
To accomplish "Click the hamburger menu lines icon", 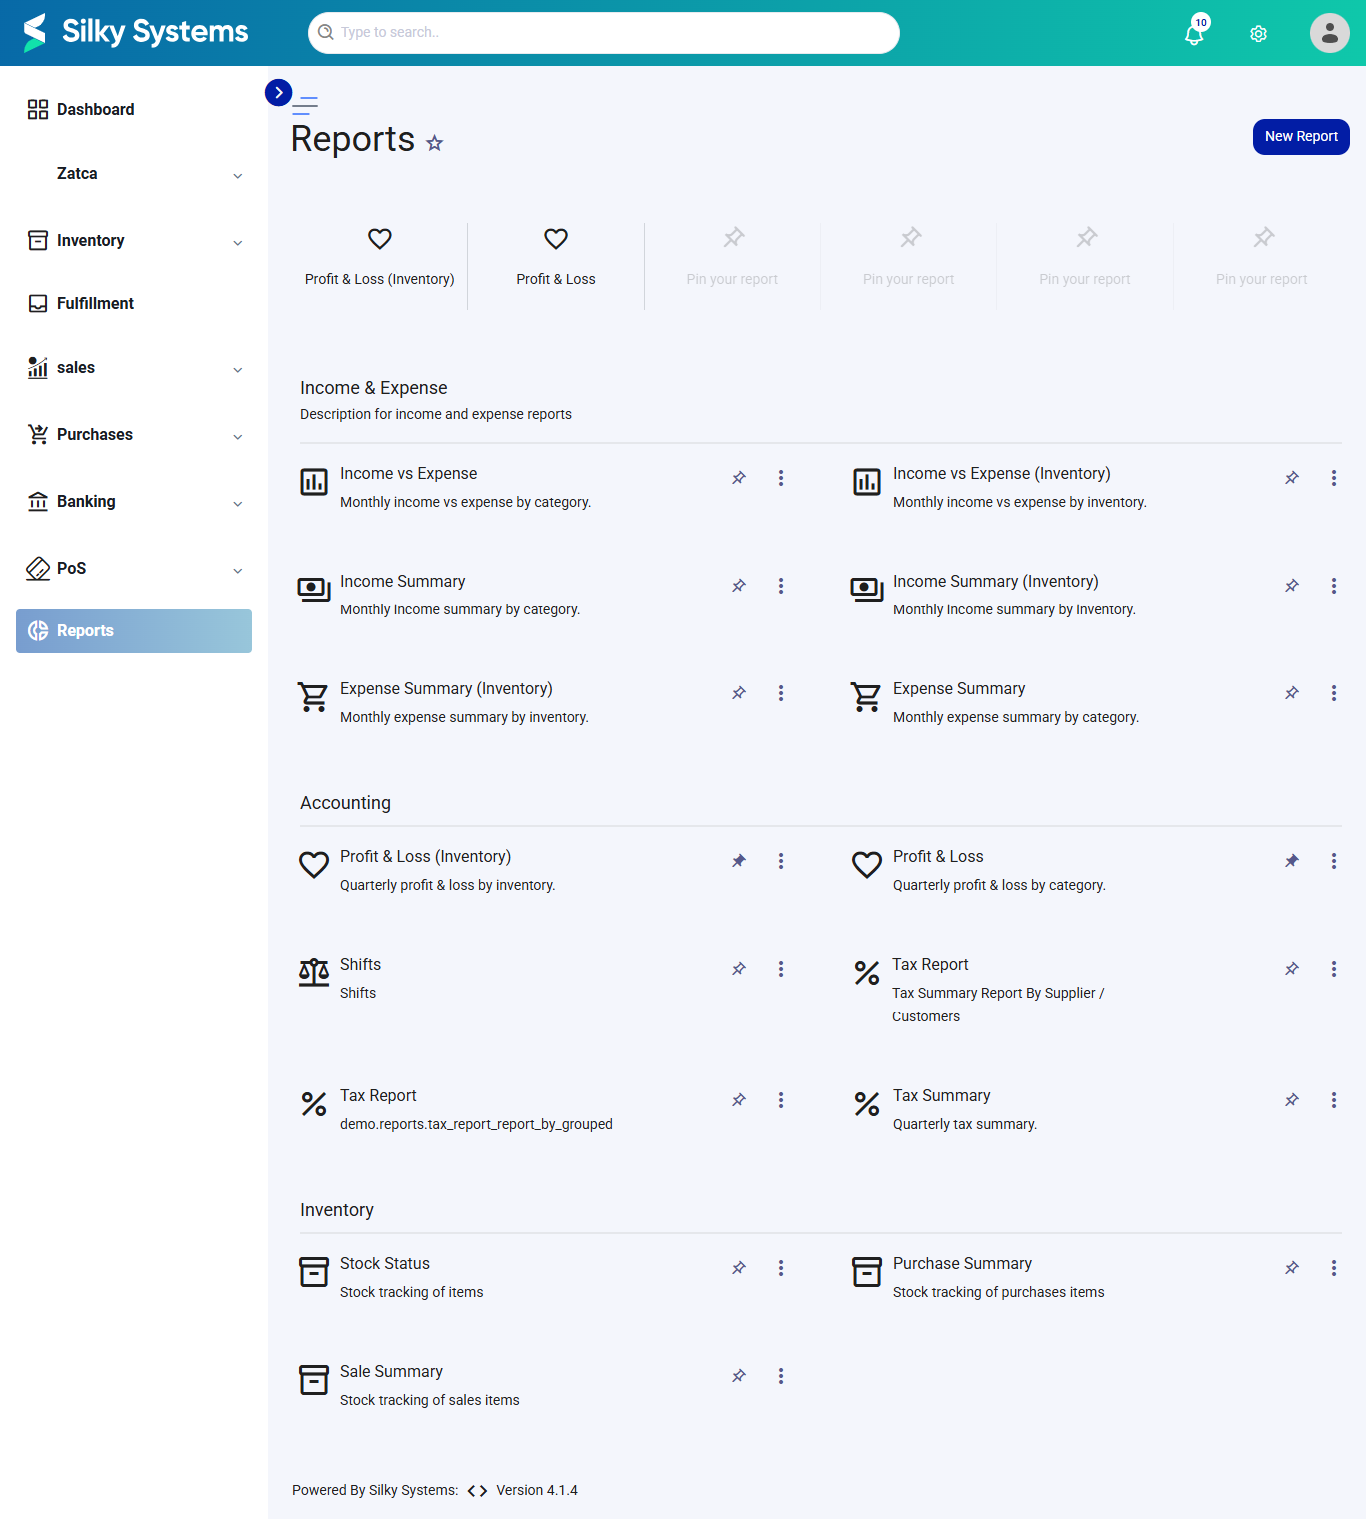I will point(305,104).
